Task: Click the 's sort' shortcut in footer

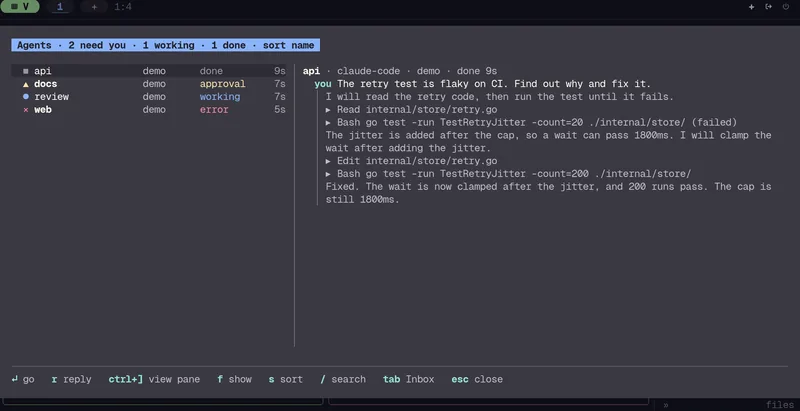Action: pos(286,379)
